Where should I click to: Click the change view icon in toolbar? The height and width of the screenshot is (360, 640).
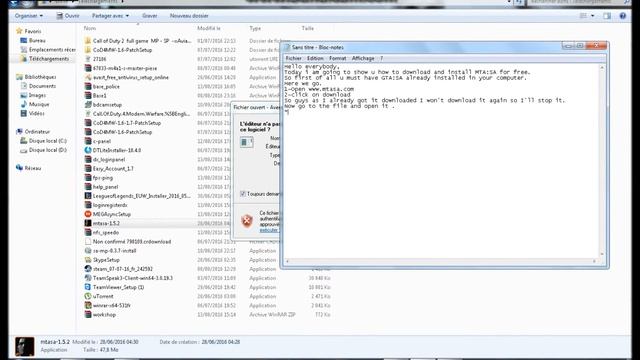[583, 16]
